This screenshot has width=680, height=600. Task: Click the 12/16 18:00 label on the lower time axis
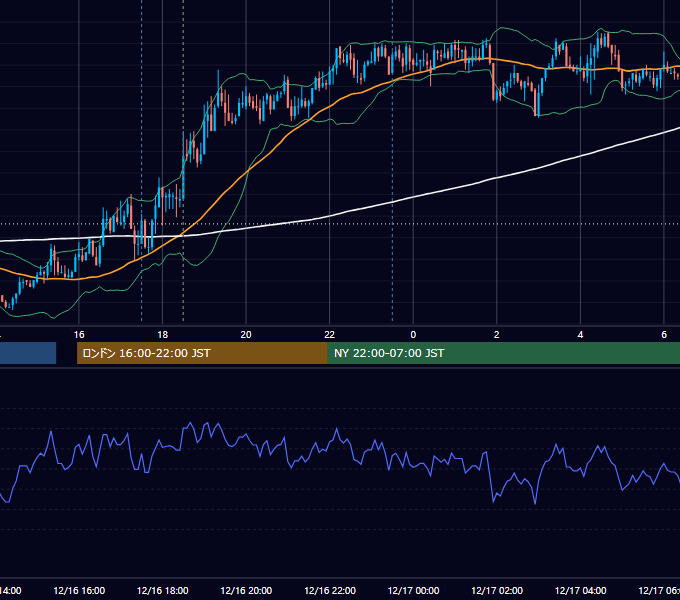tap(163, 590)
